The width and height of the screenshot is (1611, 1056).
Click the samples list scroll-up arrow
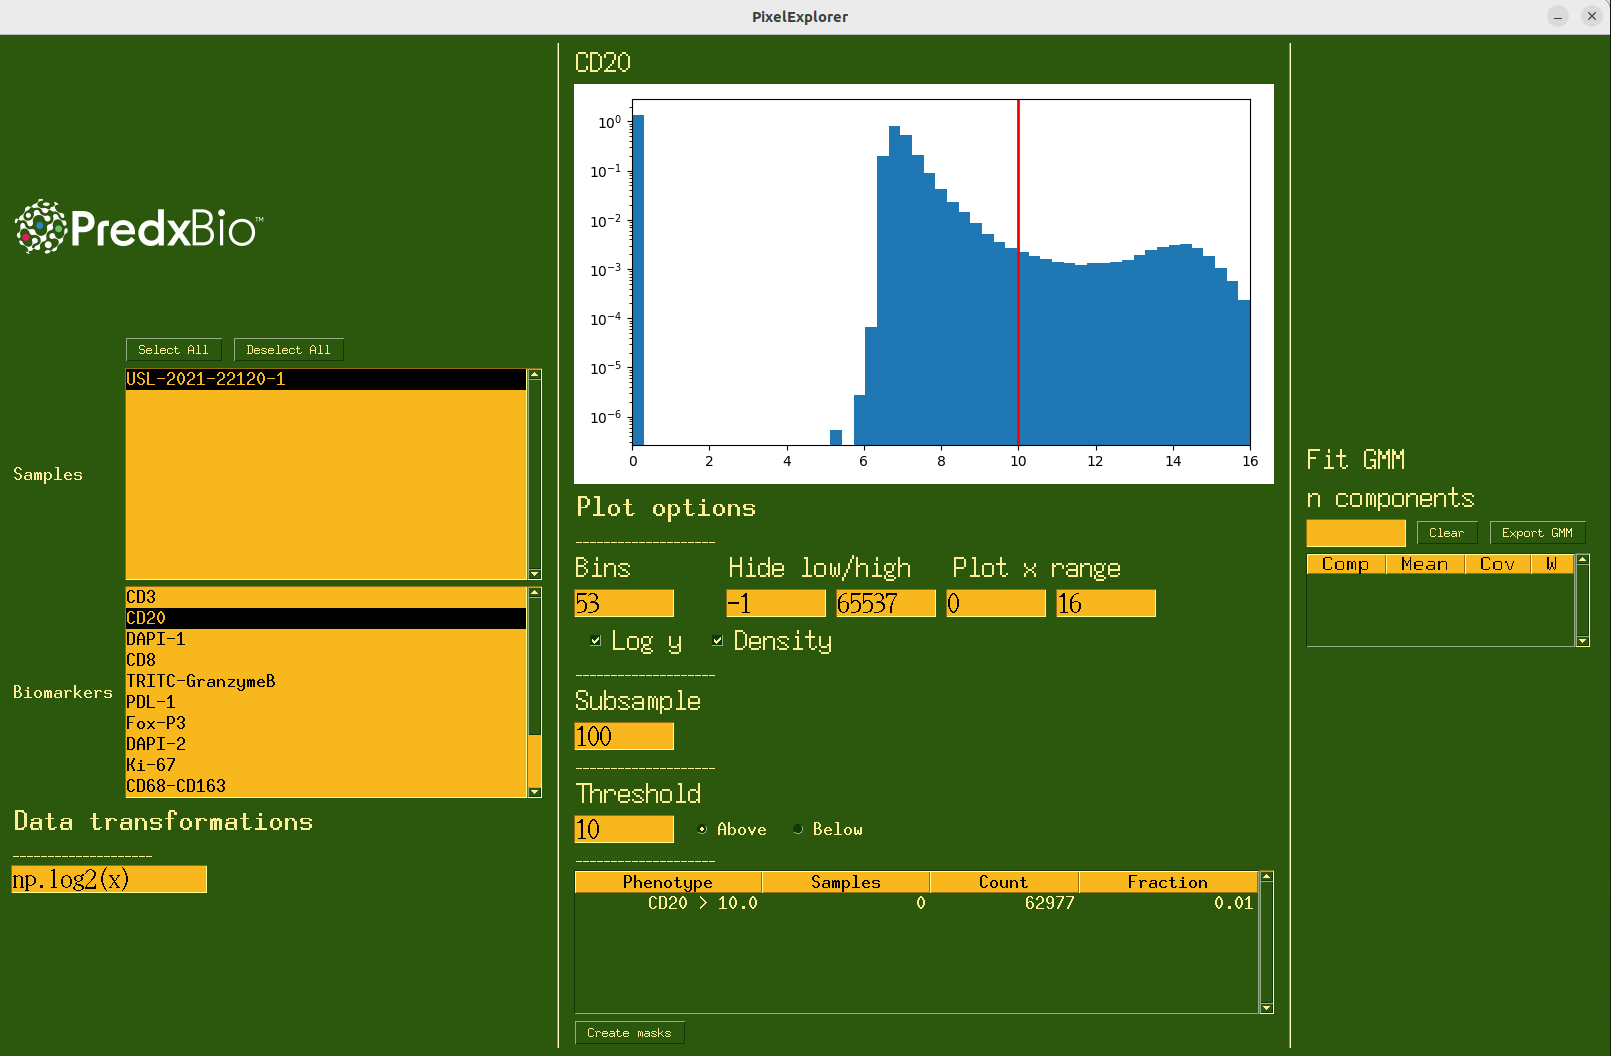535,375
